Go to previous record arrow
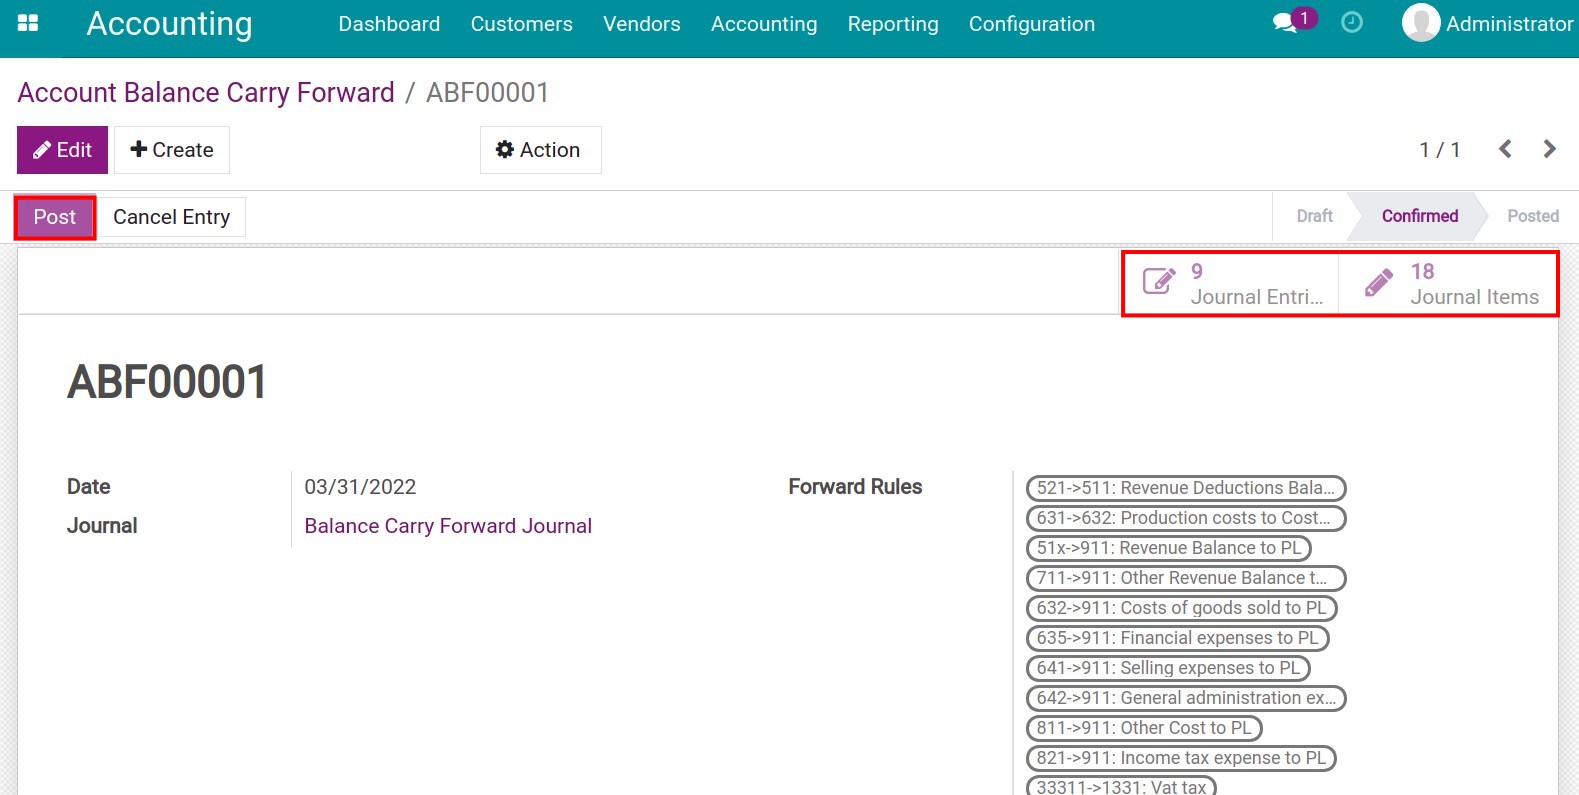The height and width of the screenshot is (795, 1579). [1505, 149]
